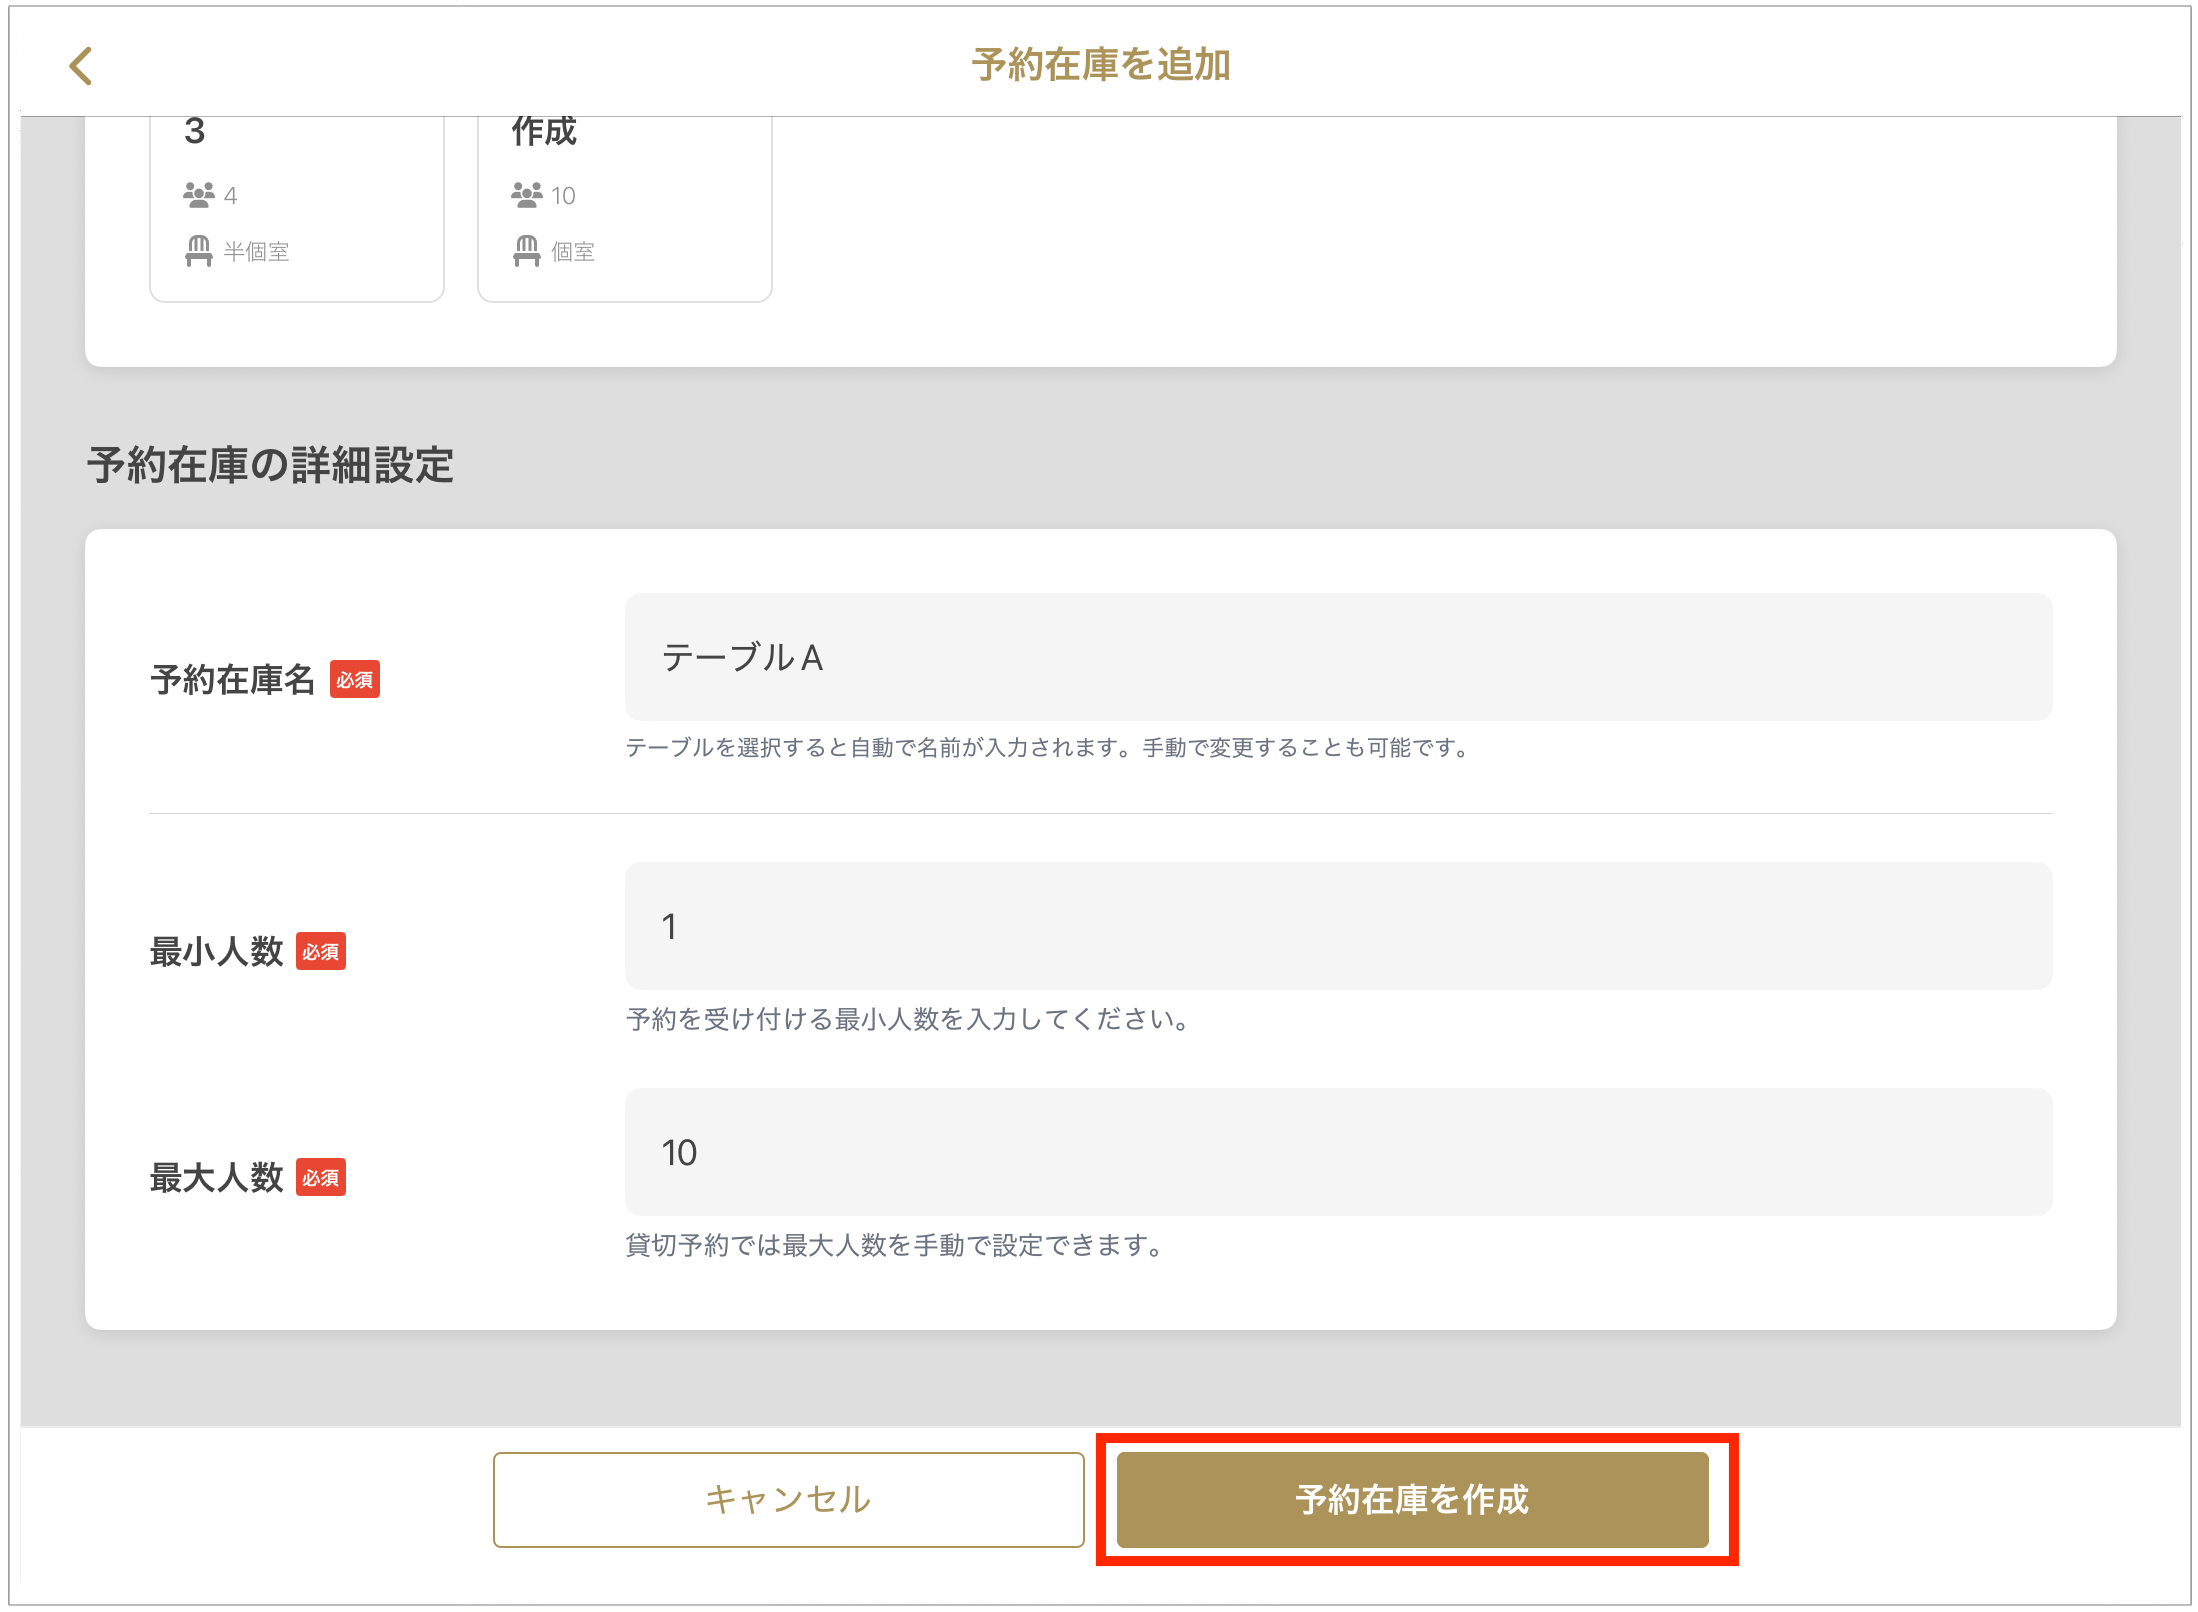Screen dimensions: 2198x1612
Task: Focus the 最小人数 field showing 1
Action: pyautogui.click(x=1338, y=926)
